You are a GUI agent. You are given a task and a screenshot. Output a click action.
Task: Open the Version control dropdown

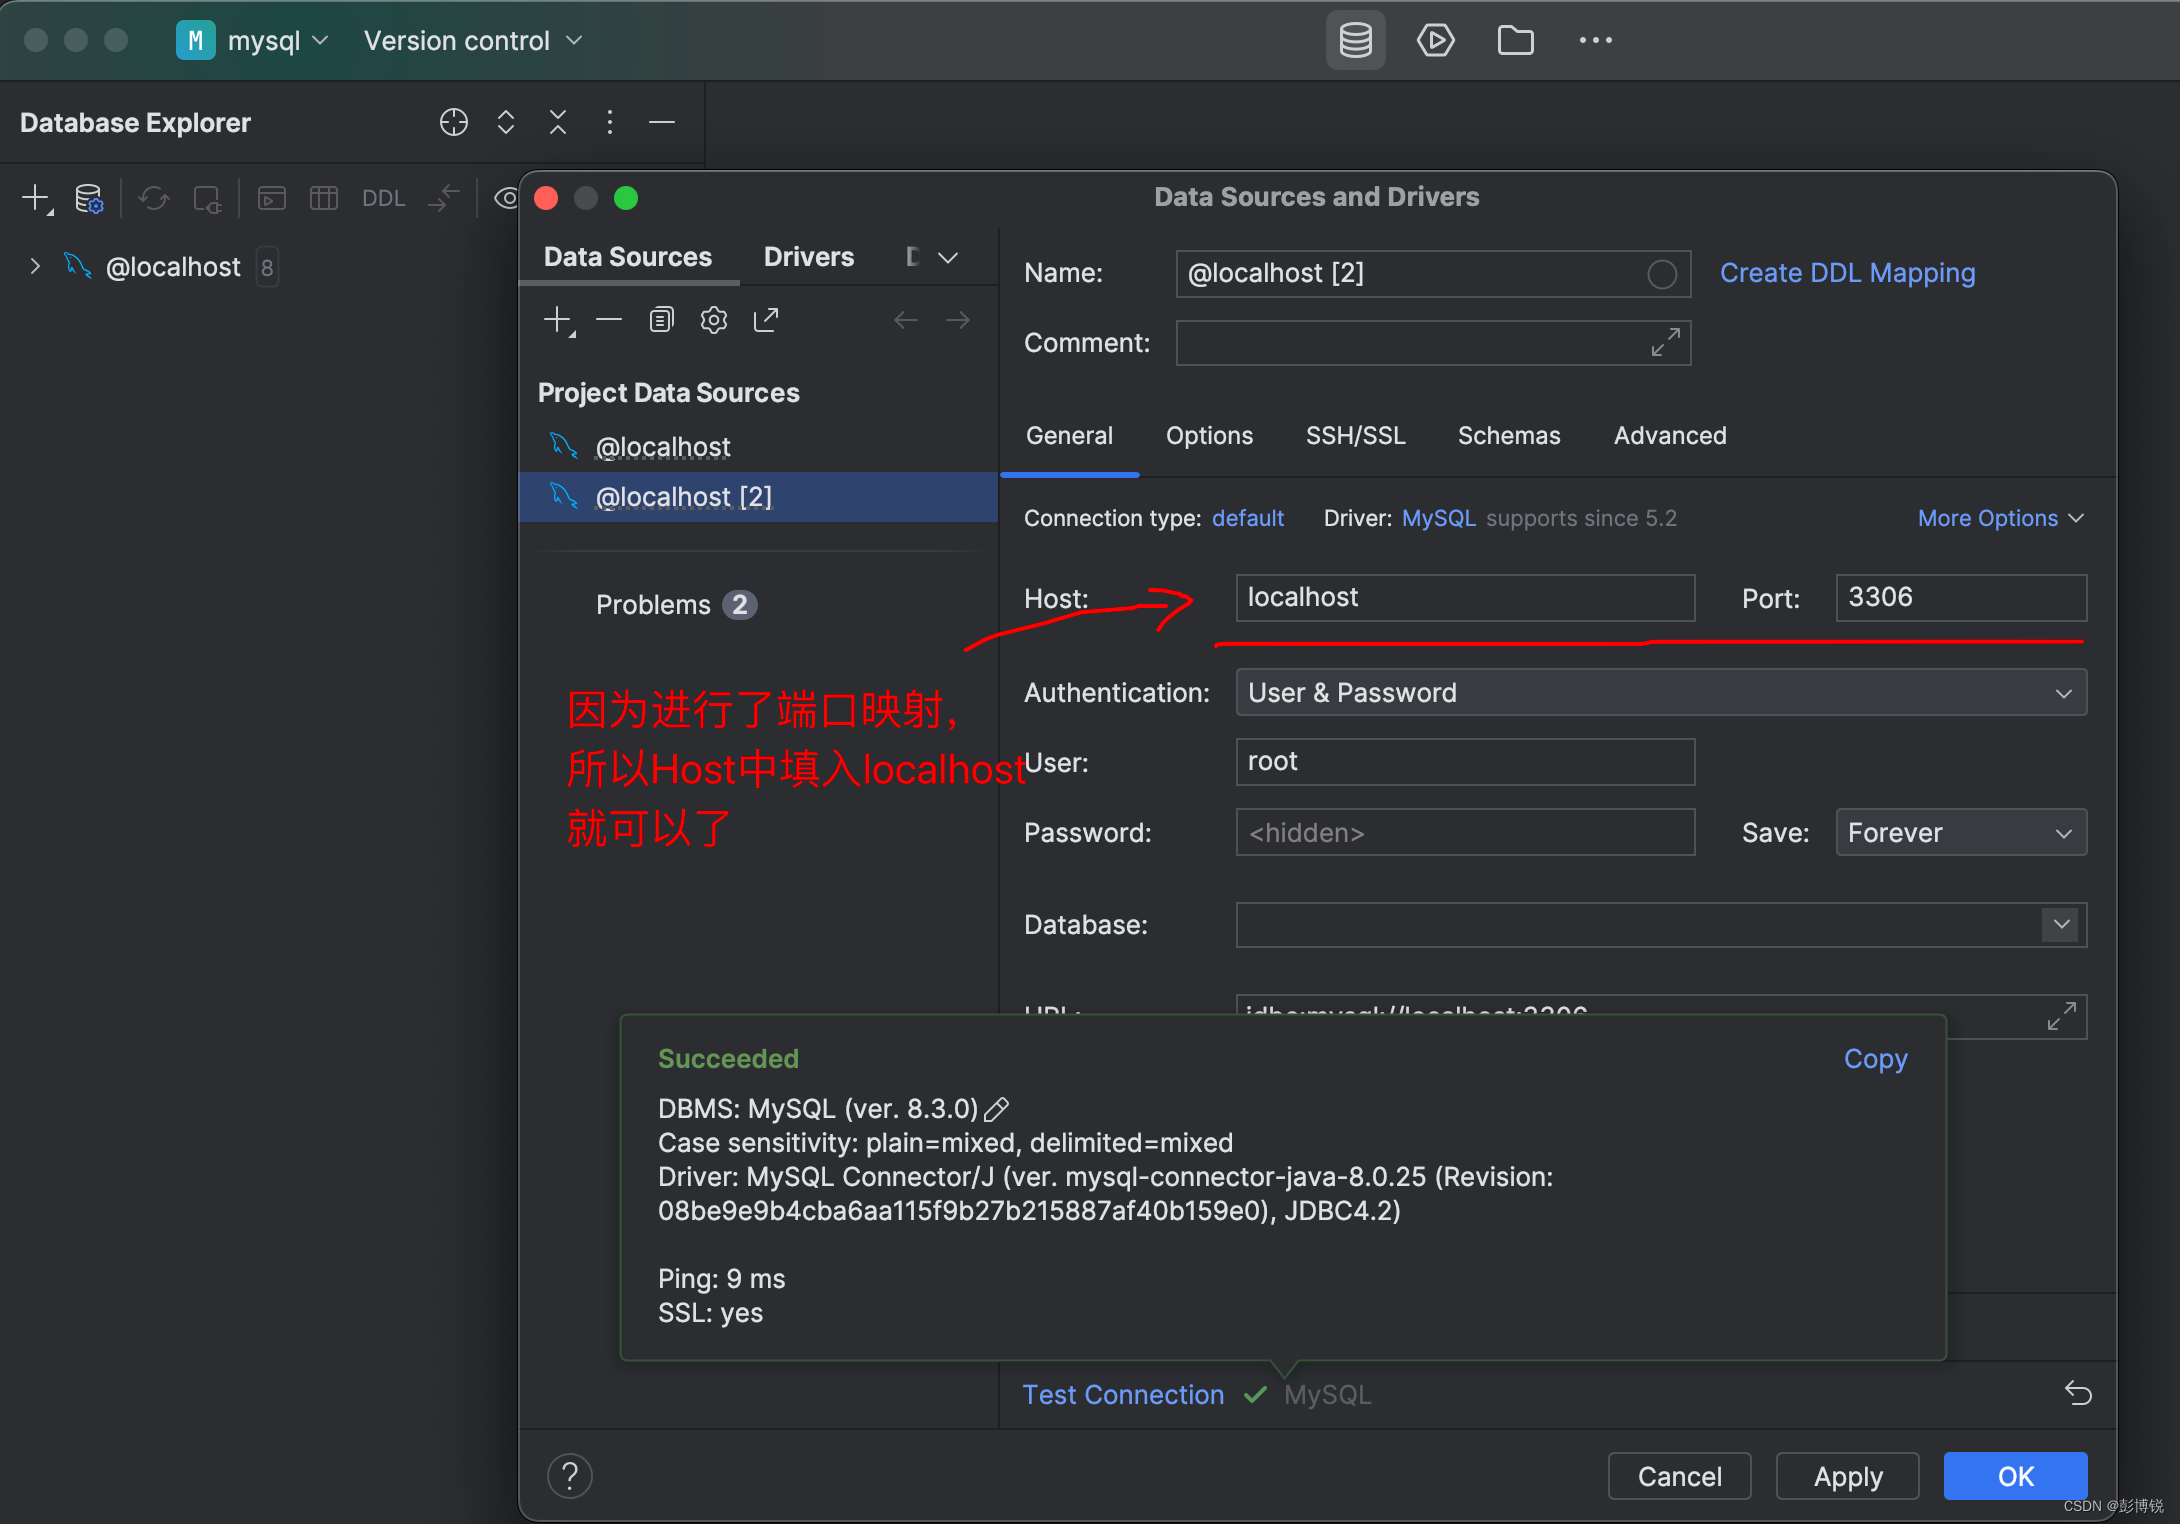point(472,40)
